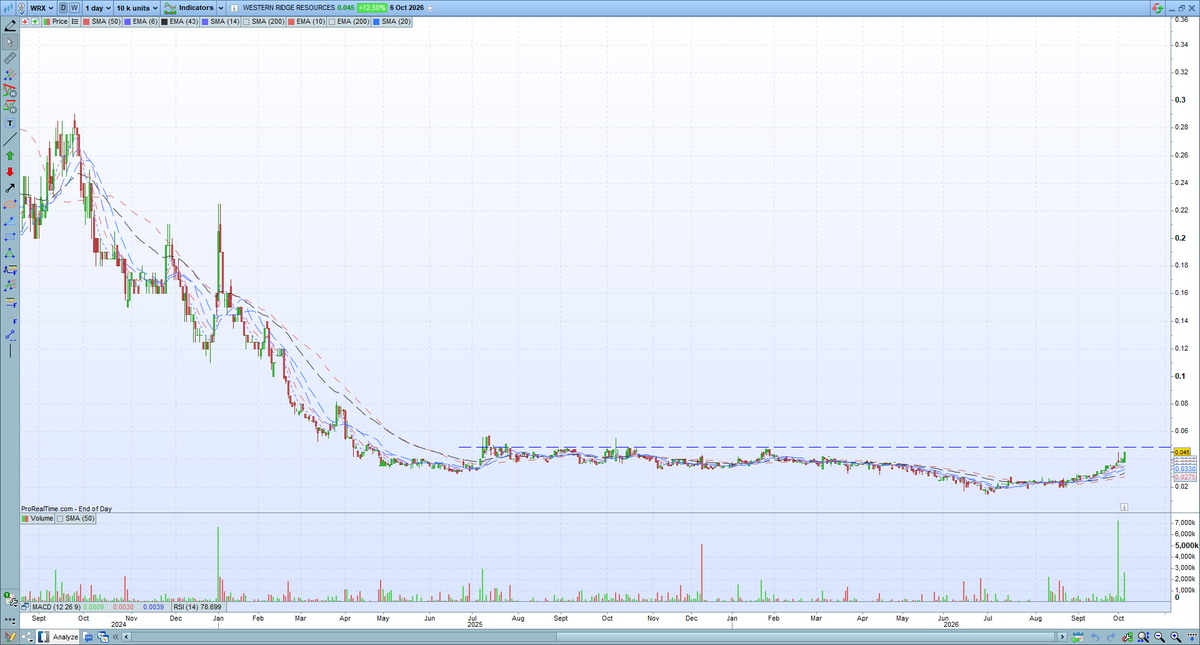Open the chat bubble icon
This screenshot has width=1200, height=645.
click(88, 637)
